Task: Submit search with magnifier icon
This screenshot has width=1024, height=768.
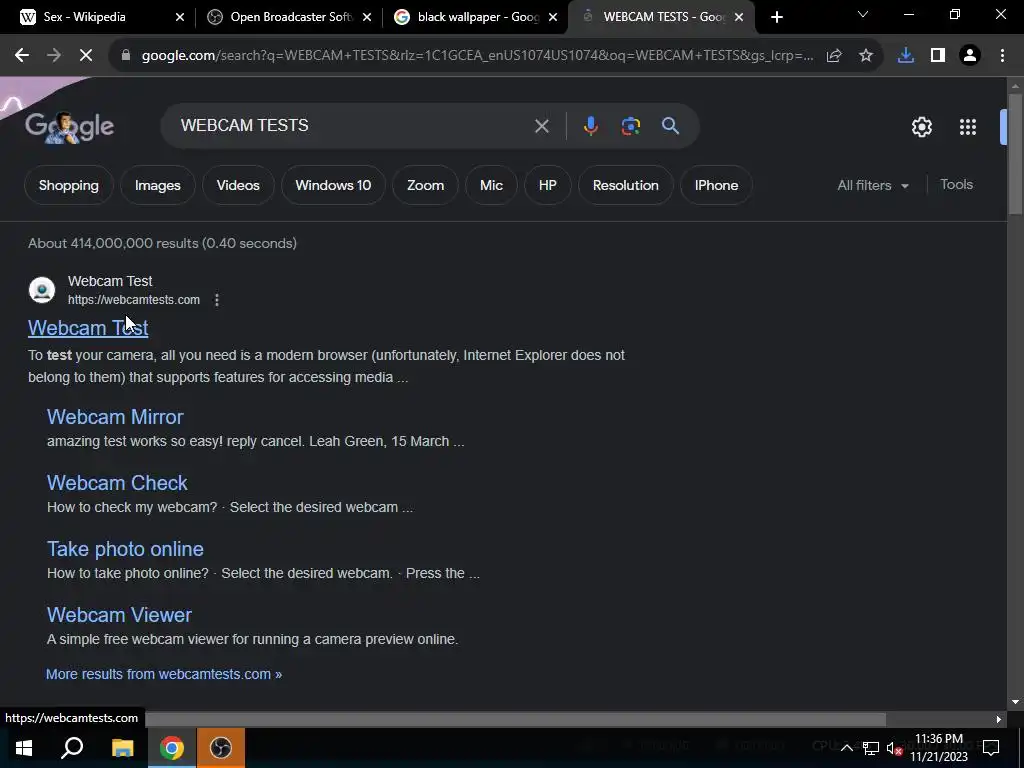Action: click(x=670, y=125)
